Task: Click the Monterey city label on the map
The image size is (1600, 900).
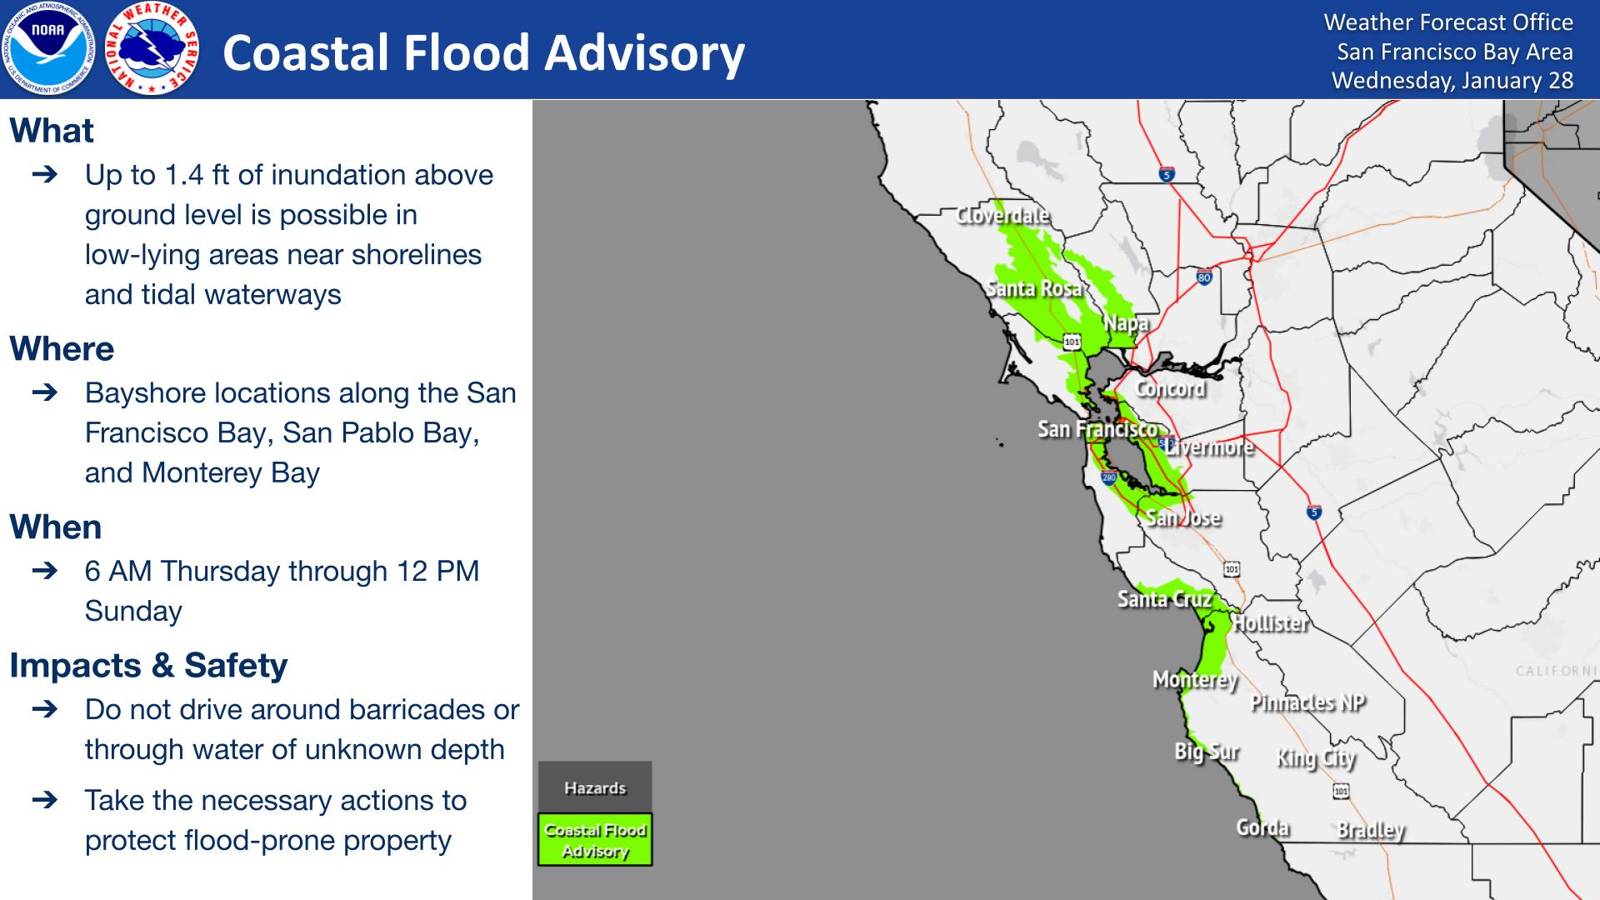Action: tap(1195, 680)
